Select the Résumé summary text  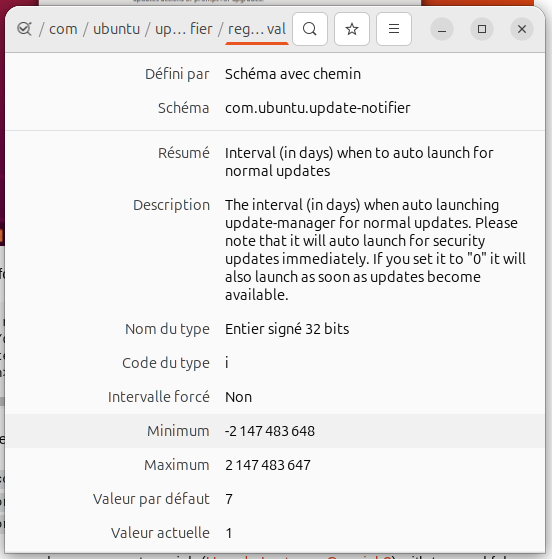(x=359, y=162)
